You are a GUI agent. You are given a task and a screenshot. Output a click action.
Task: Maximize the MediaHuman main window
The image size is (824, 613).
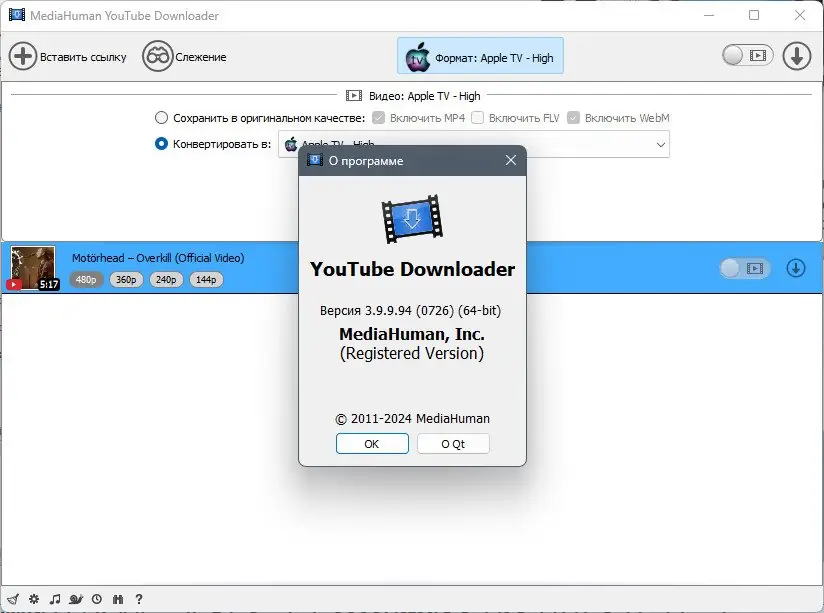click(754, 15)
